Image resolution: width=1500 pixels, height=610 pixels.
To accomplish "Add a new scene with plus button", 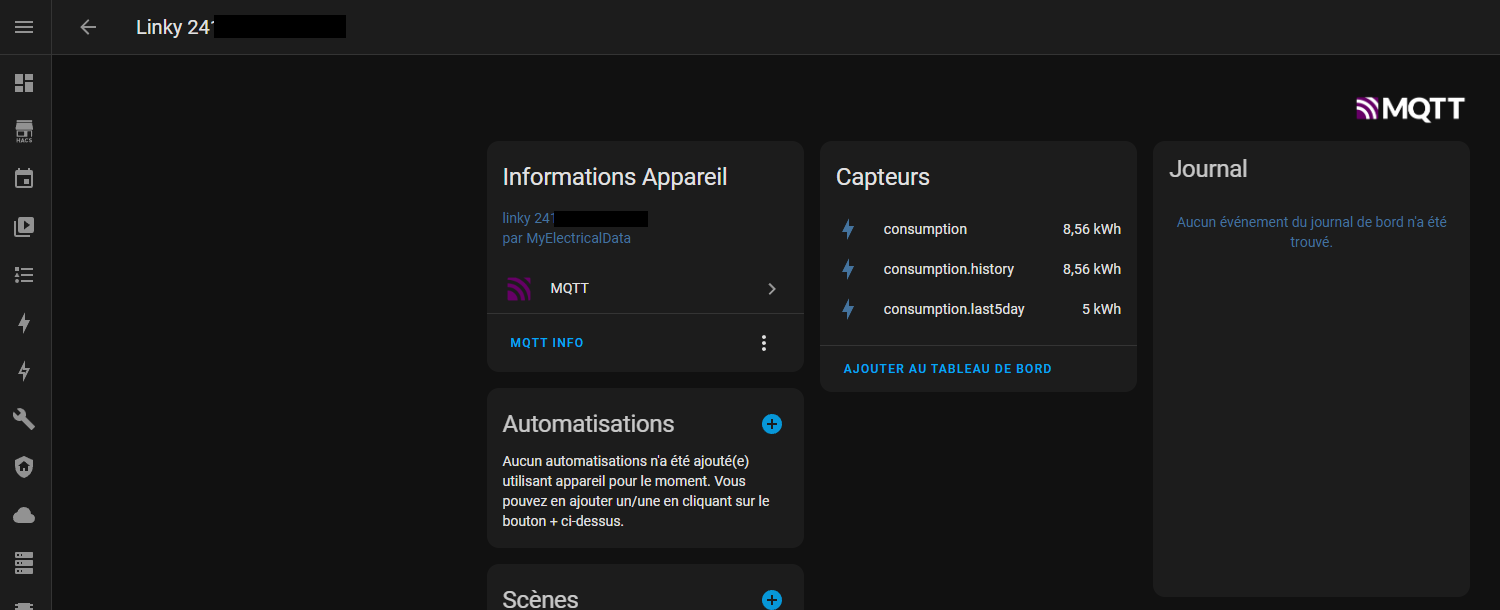I will click(x=771, y=599).
